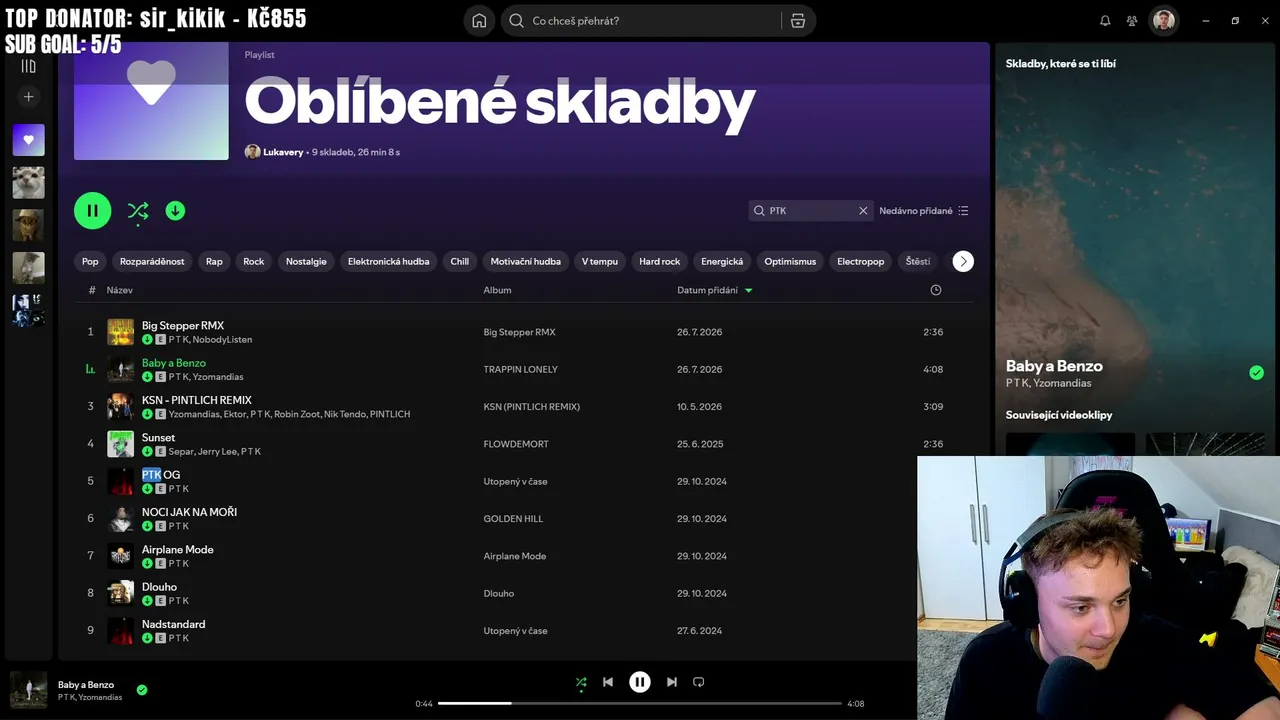
Task: Open the FLOWDEMORT album link
Action: (518, 444)
